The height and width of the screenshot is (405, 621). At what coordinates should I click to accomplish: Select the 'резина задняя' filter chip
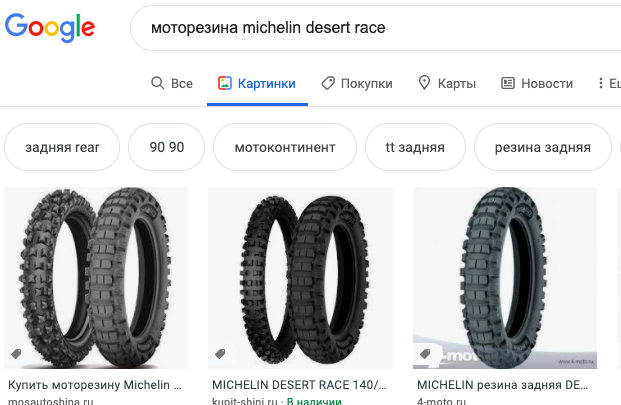coord(542,147)
